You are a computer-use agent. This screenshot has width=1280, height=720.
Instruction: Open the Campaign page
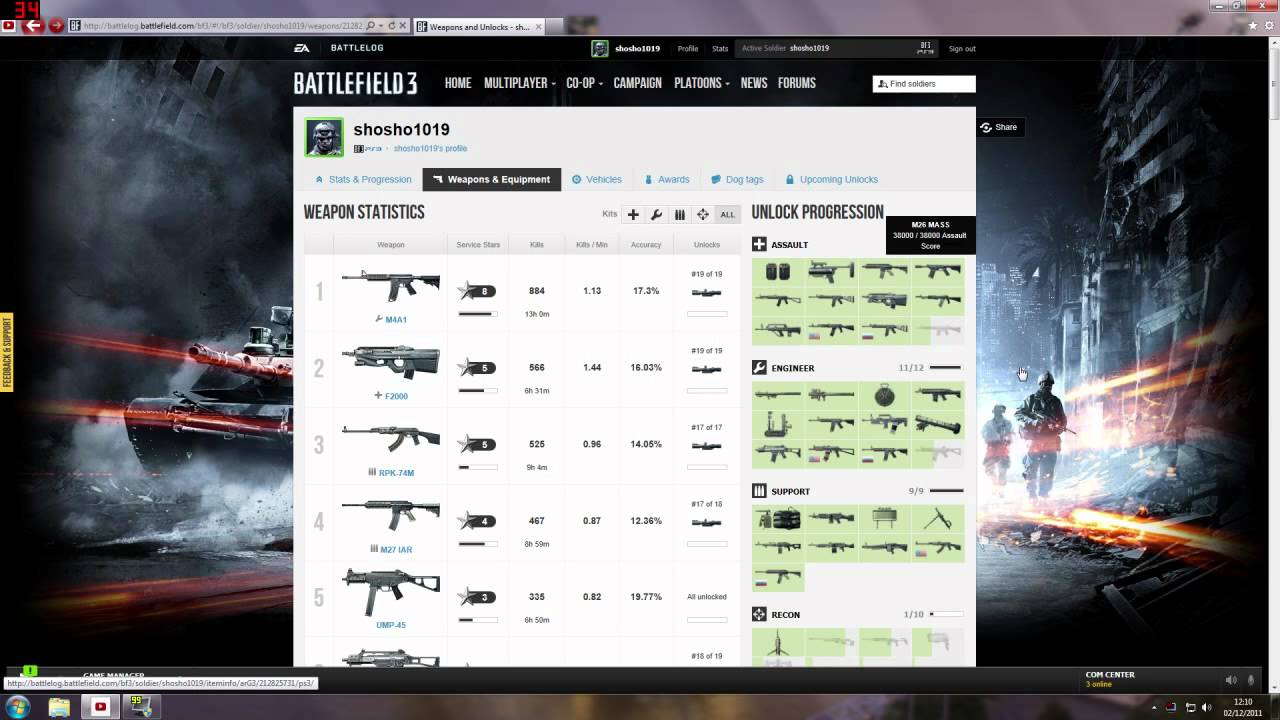(x=638, y=83)
